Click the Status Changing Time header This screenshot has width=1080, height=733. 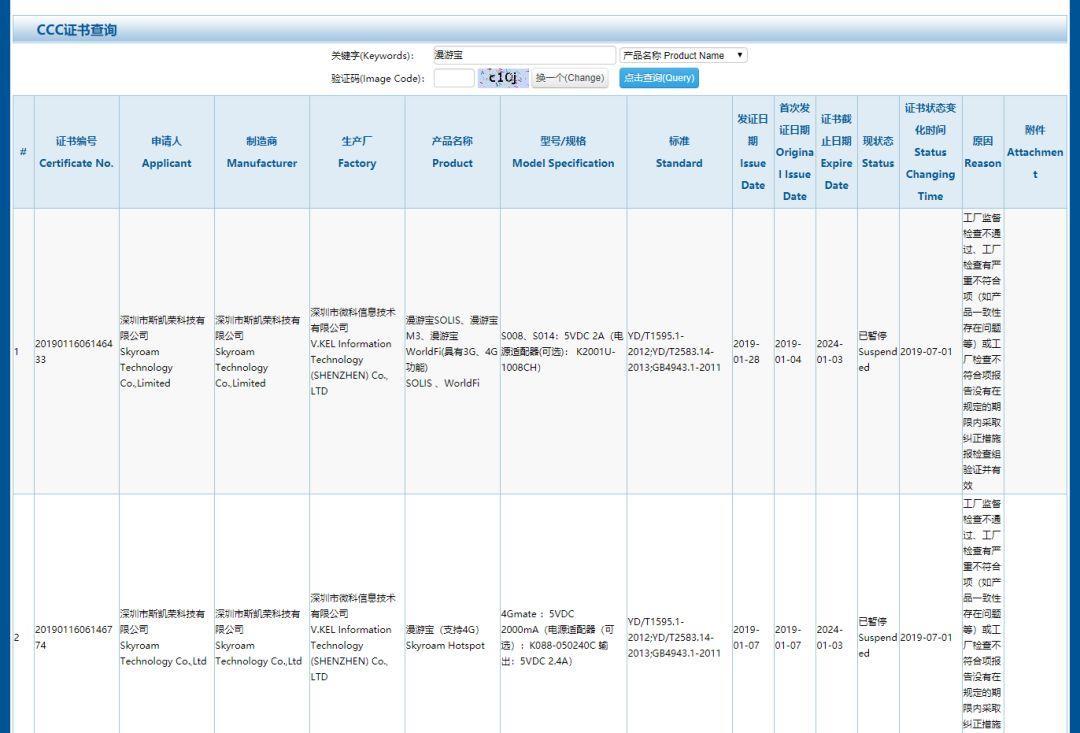930,152
